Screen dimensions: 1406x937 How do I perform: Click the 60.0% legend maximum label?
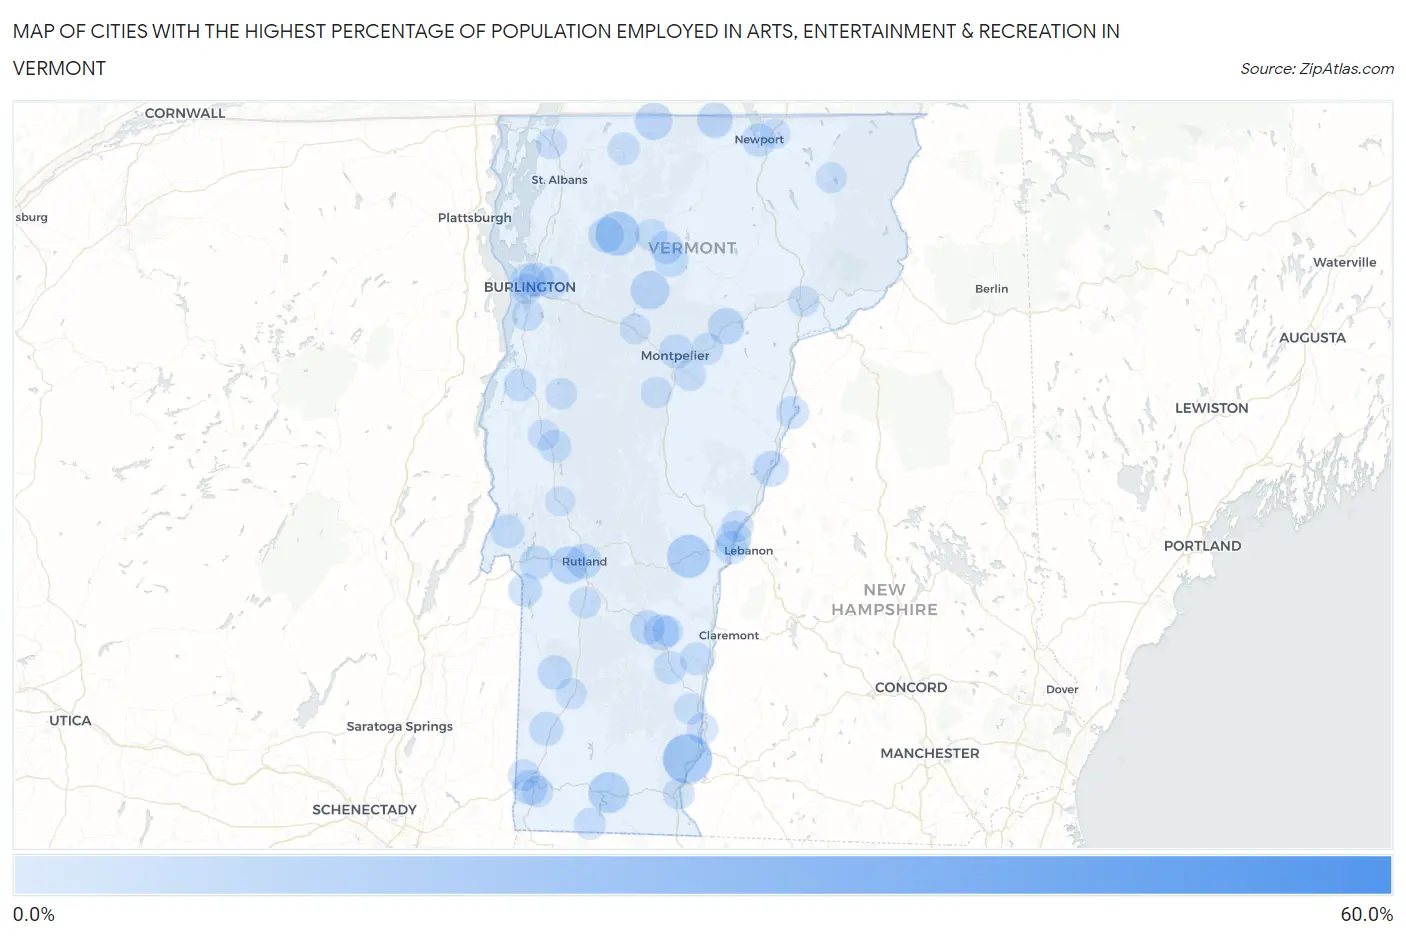(1366, 915)
